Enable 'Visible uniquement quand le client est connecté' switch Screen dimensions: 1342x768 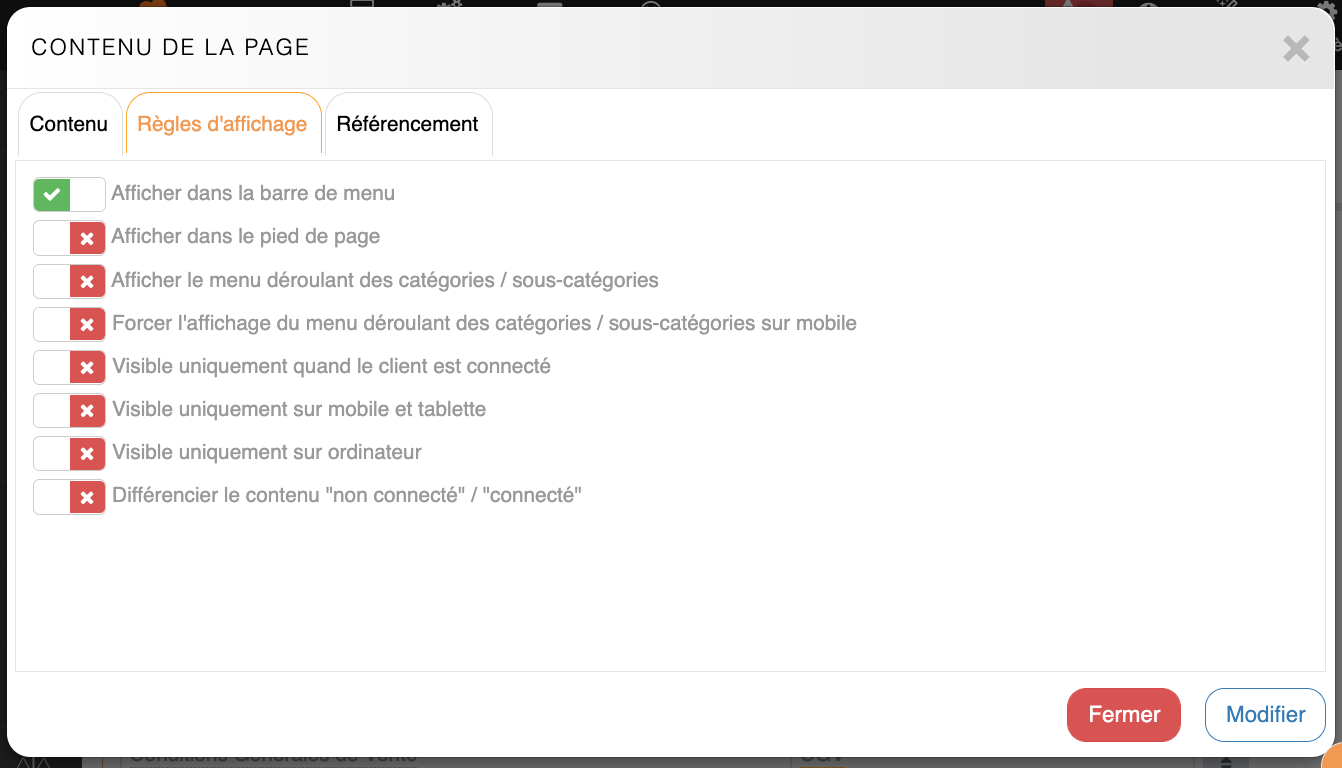69,367
